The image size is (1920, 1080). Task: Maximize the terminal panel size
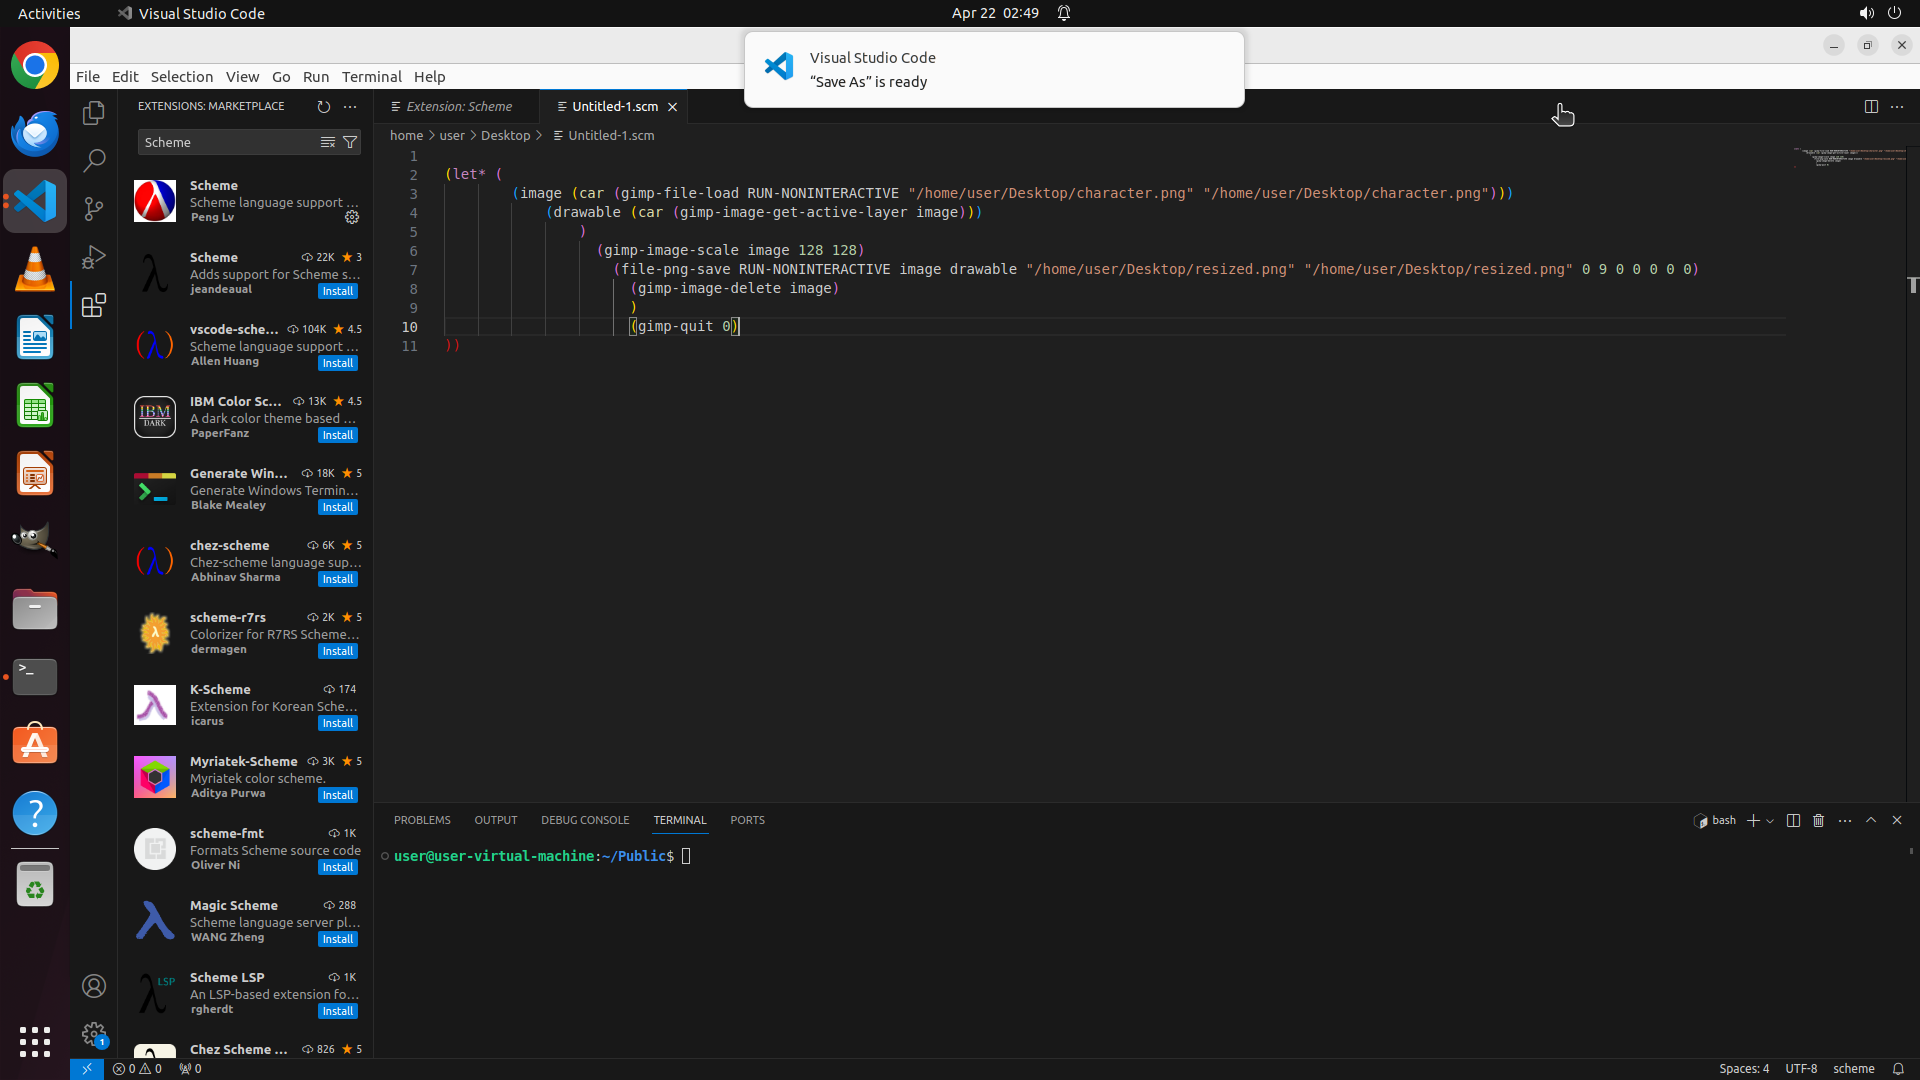pyautogui.click(x=1870, y=820)
